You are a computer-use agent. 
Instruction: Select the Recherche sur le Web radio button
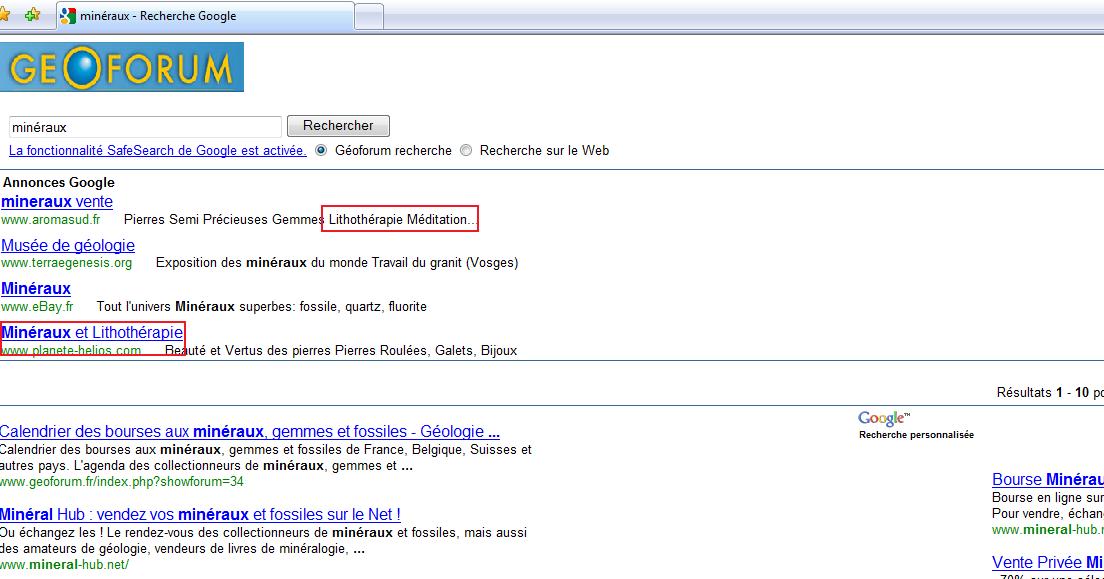pos(466,150)
